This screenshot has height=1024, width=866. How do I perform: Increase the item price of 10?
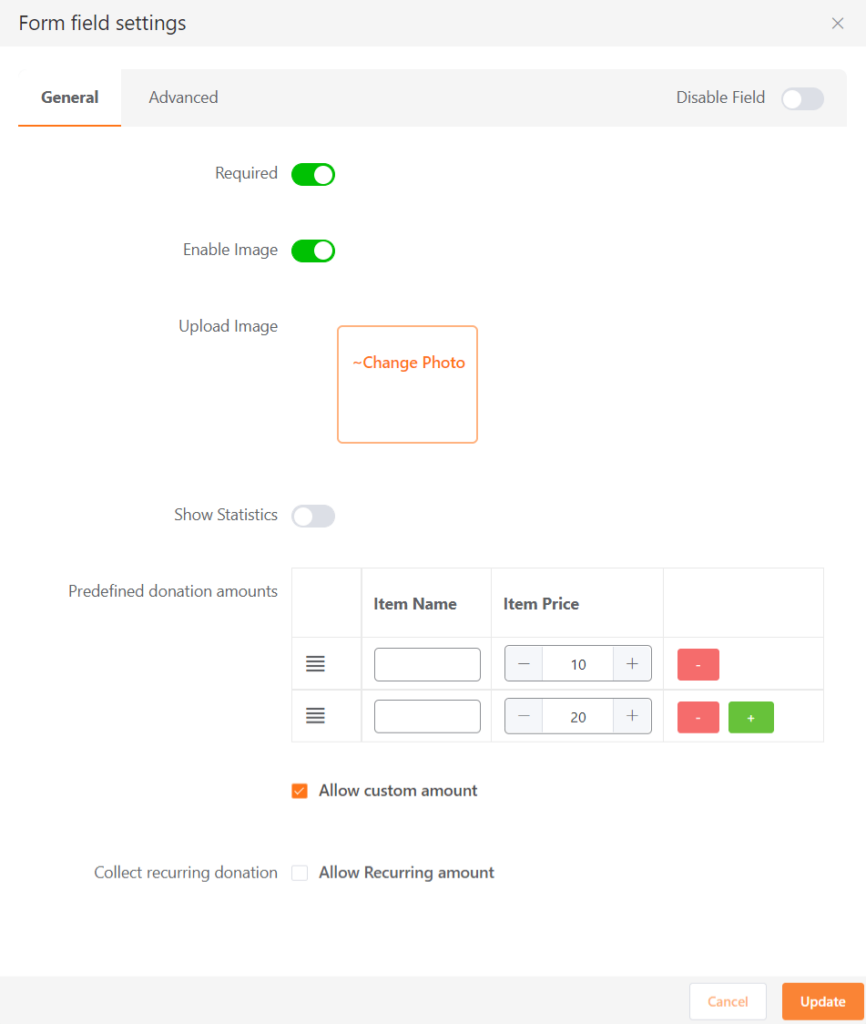632,664
